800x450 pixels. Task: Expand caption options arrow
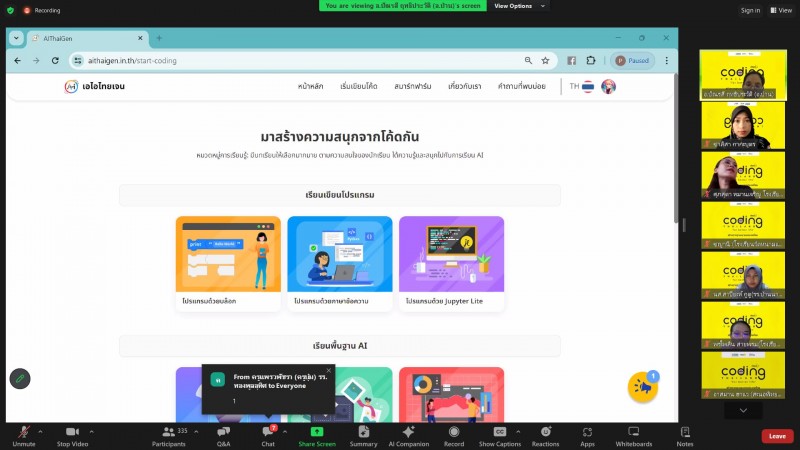pos(518,432)
